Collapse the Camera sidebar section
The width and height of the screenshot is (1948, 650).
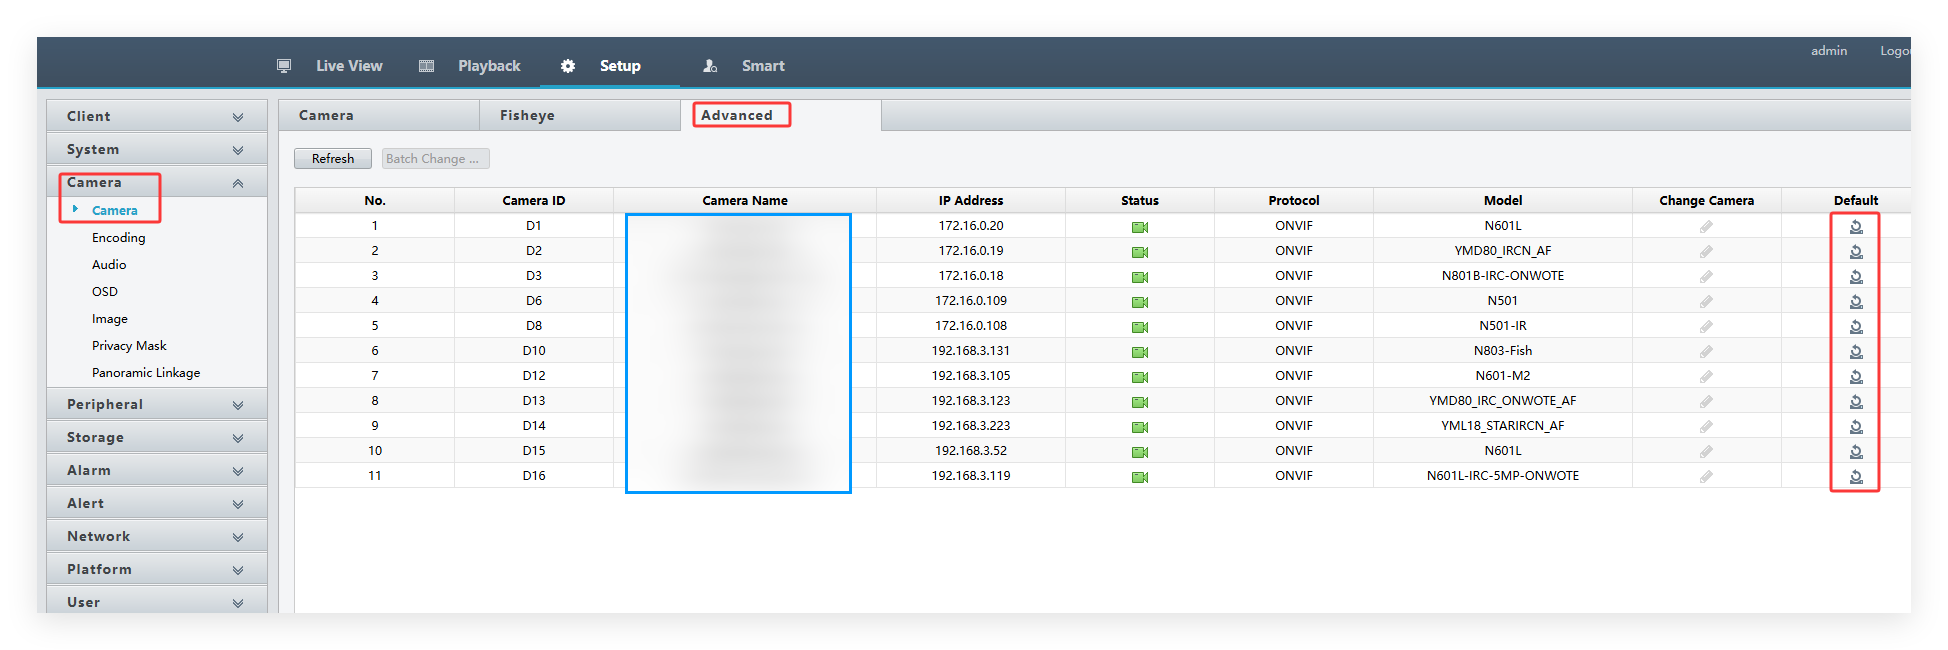point(237,183)
